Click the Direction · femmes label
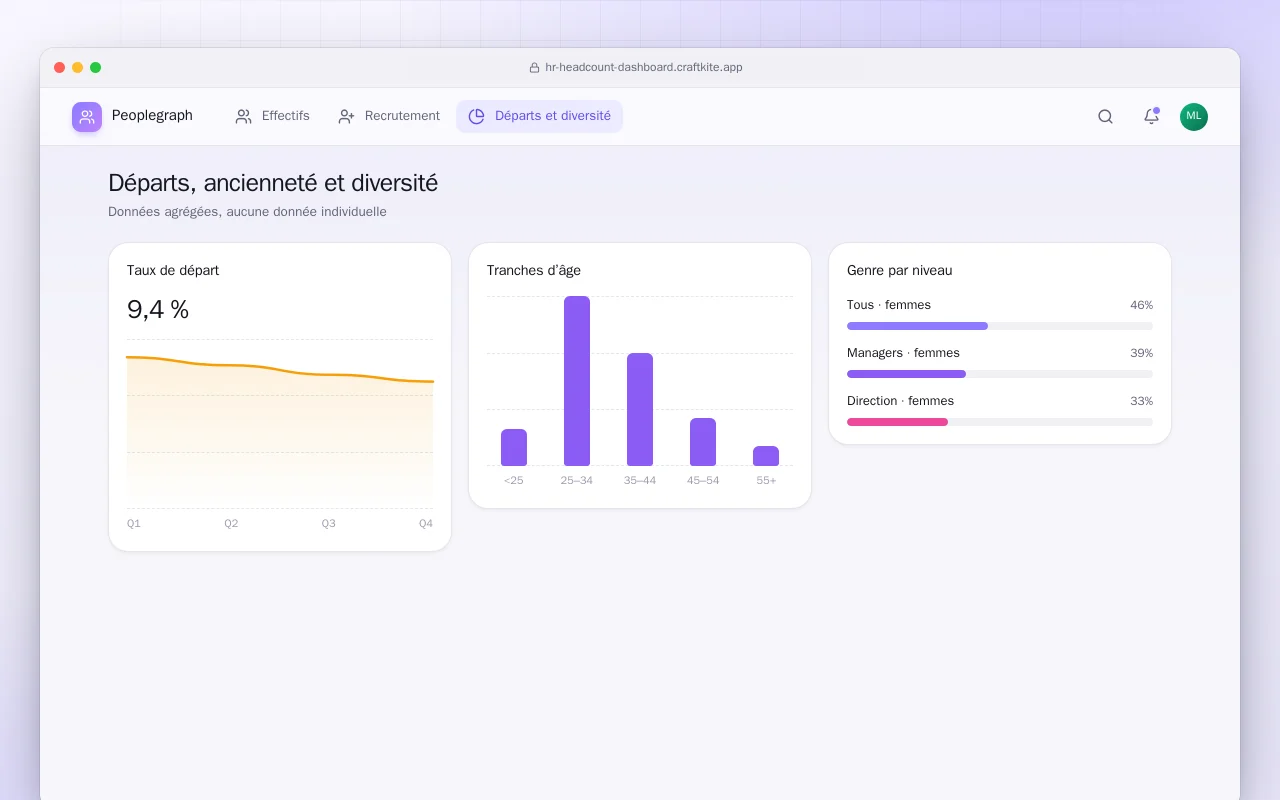The width and height of the screenshot is (1280, 800). 900,401
